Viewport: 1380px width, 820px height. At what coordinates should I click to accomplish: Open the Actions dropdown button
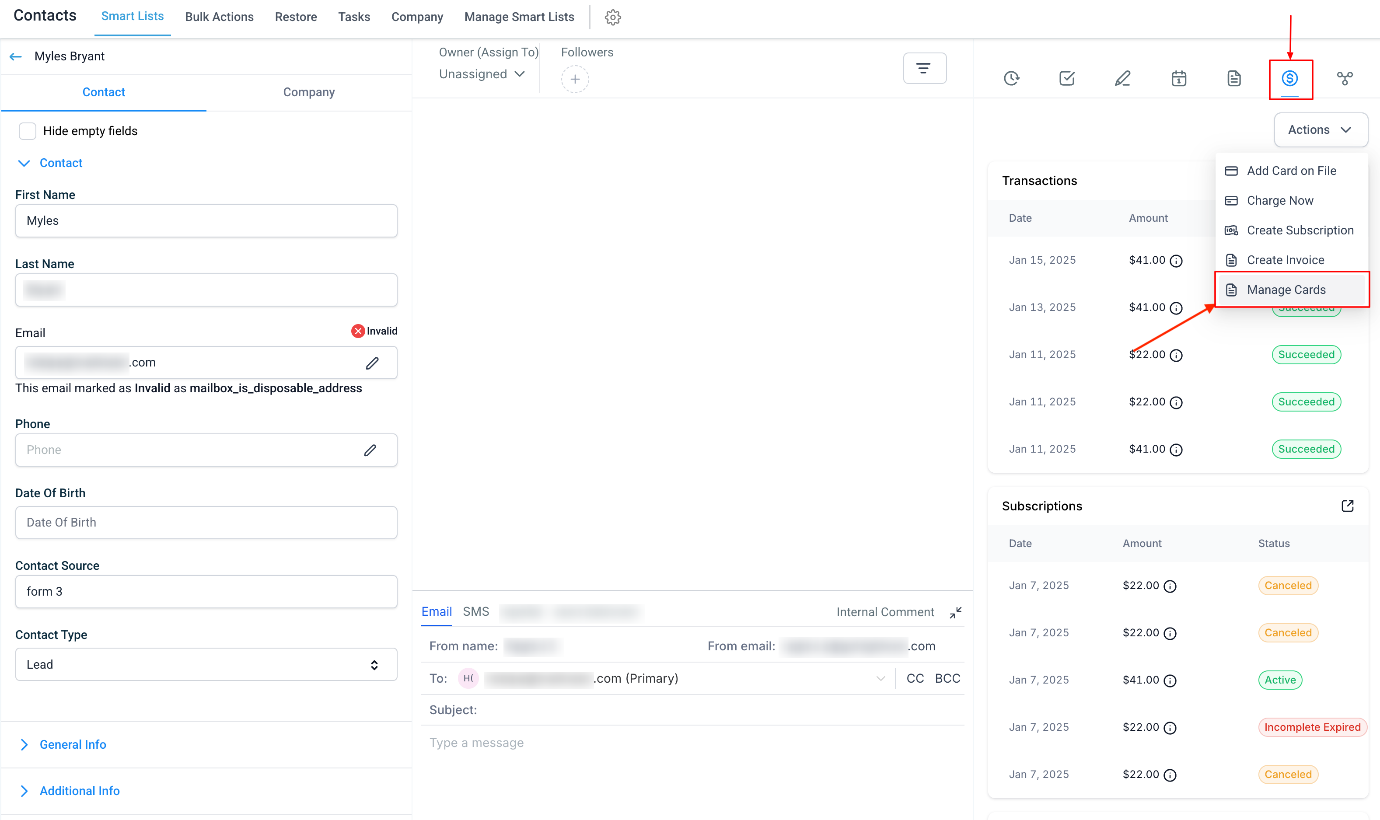[x=1321, y=130]
